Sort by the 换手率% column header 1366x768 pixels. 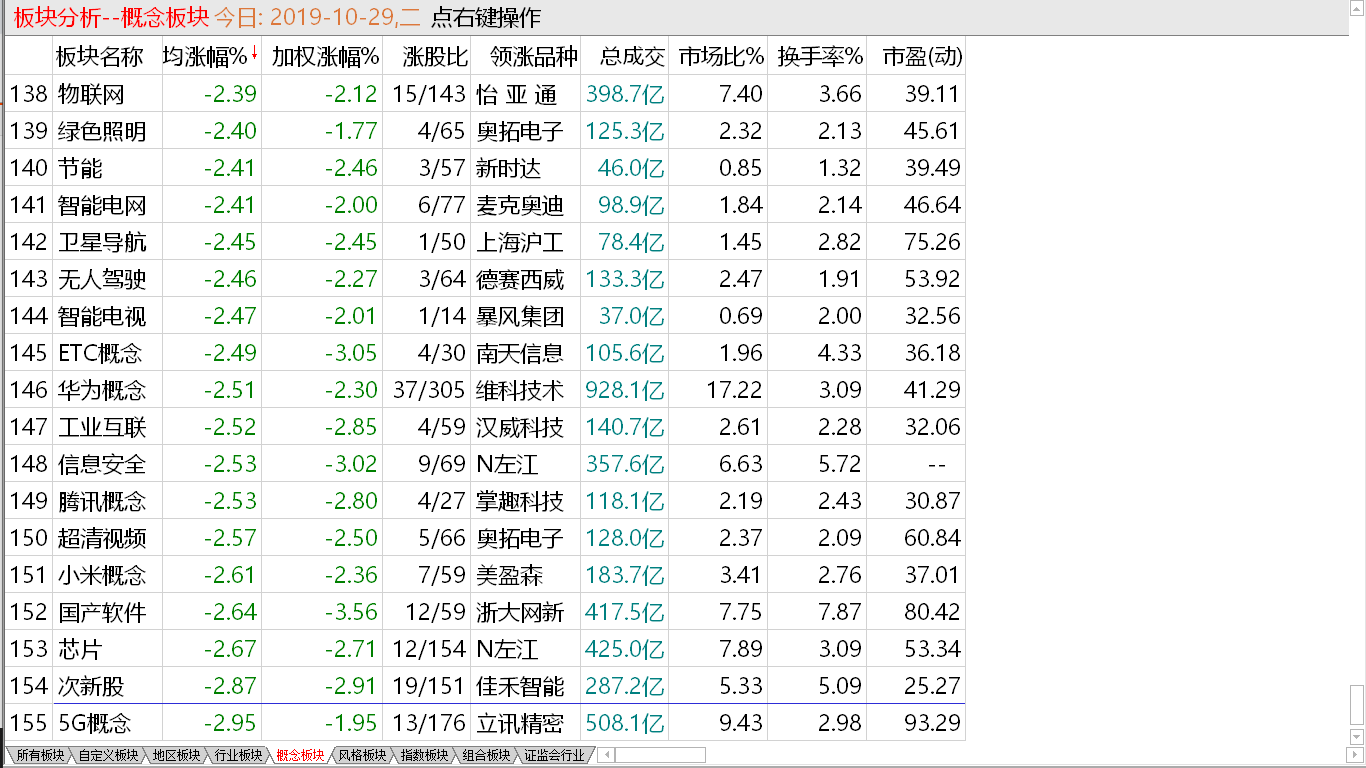coord(820,56)
